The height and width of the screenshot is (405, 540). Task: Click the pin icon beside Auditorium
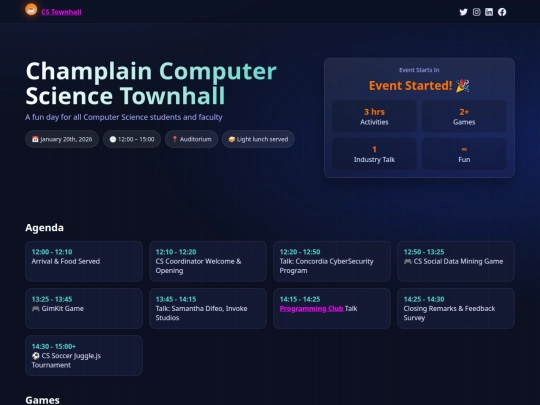click(175, 139)
